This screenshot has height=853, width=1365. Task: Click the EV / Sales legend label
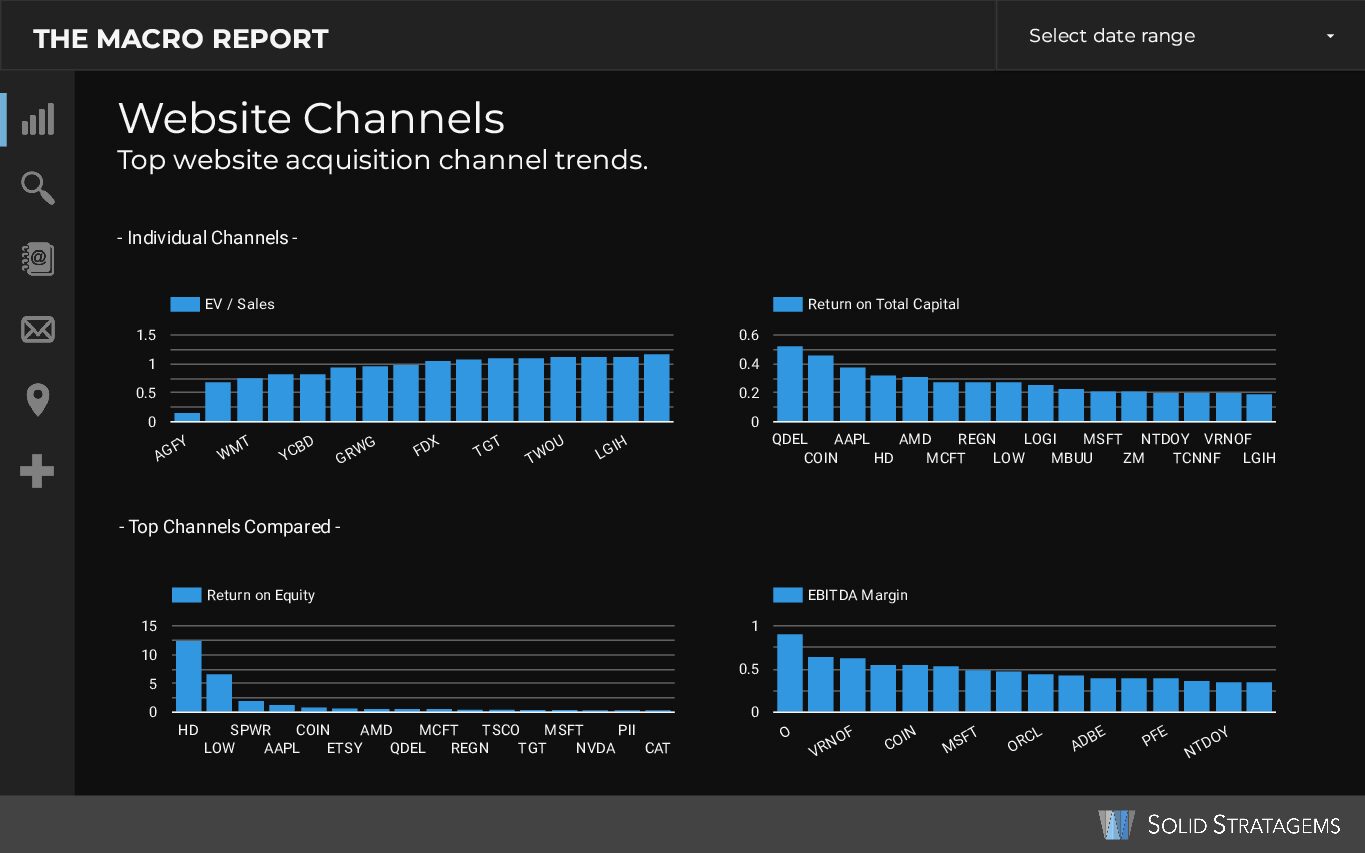pyautogui.click(x=239, y=304)
